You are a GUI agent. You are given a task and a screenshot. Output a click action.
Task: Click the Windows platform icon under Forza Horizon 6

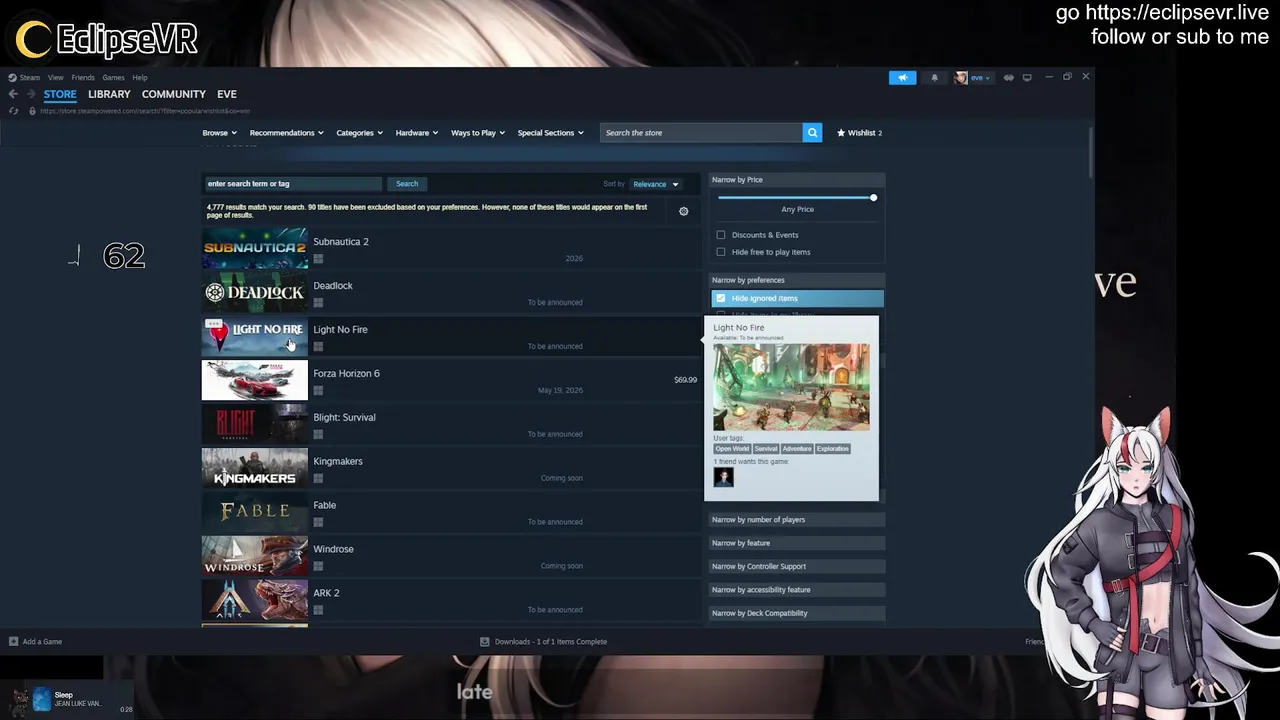click(318, 390)
